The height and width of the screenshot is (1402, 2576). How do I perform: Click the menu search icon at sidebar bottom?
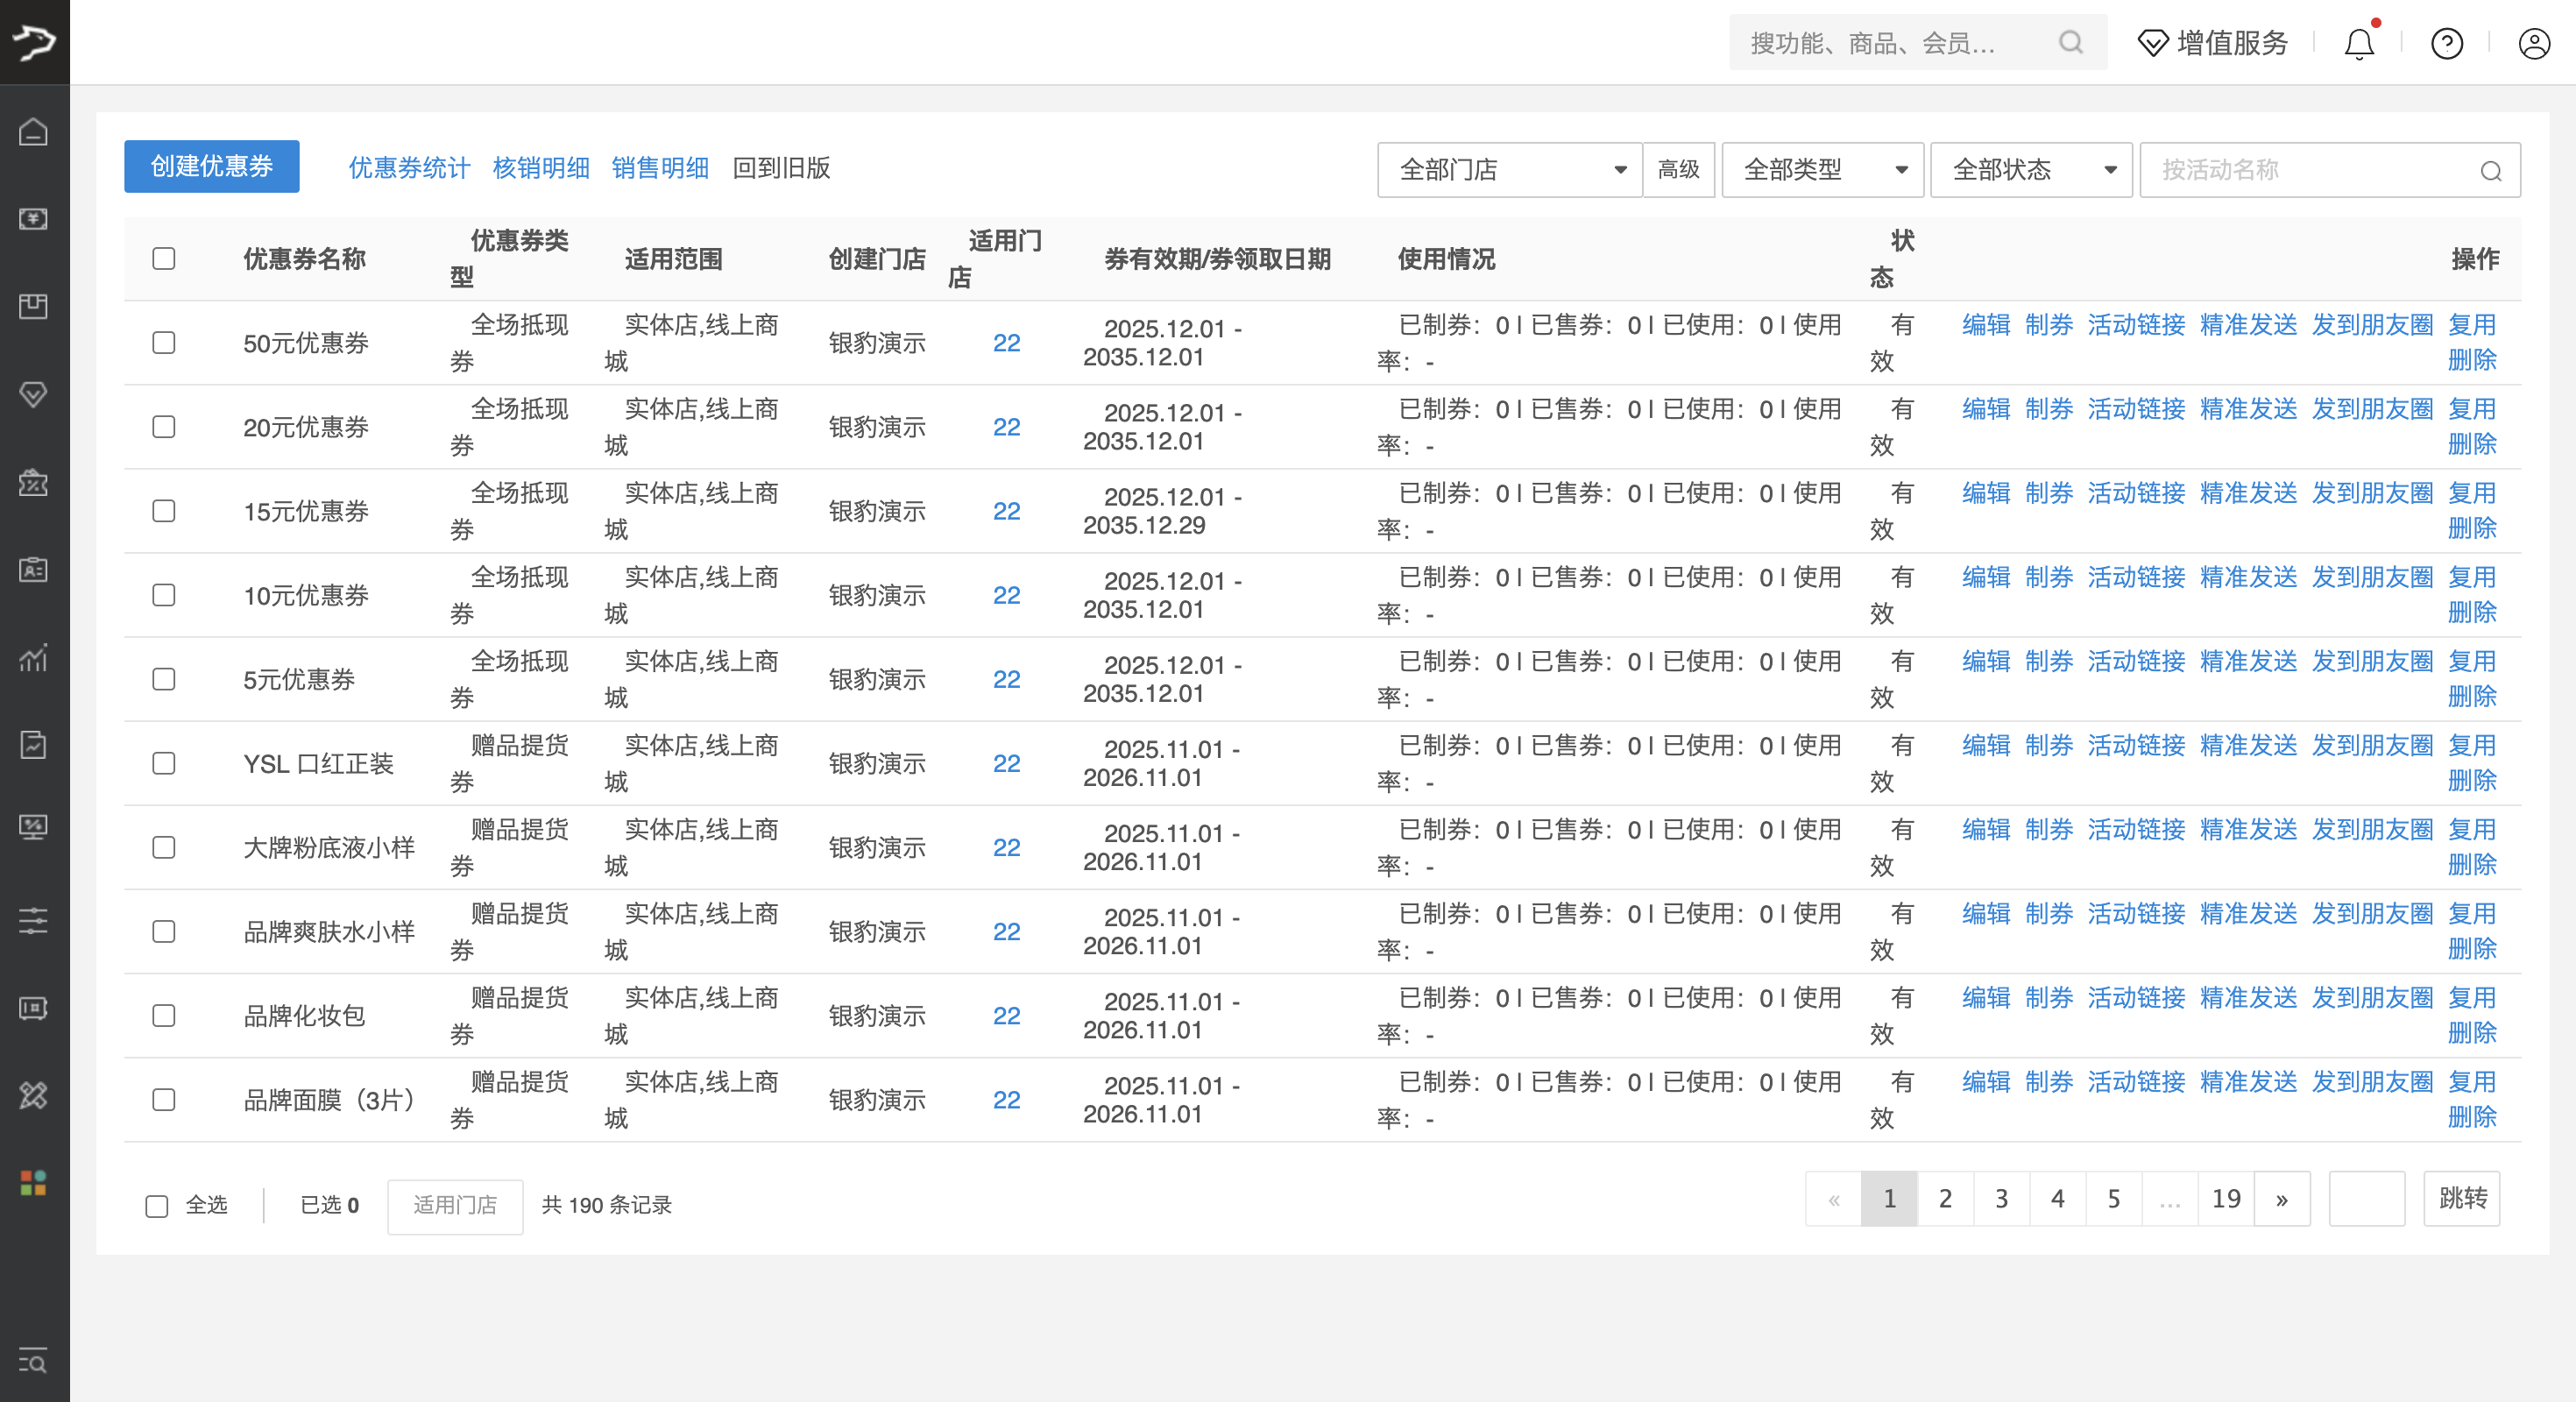click(34, 1361)
